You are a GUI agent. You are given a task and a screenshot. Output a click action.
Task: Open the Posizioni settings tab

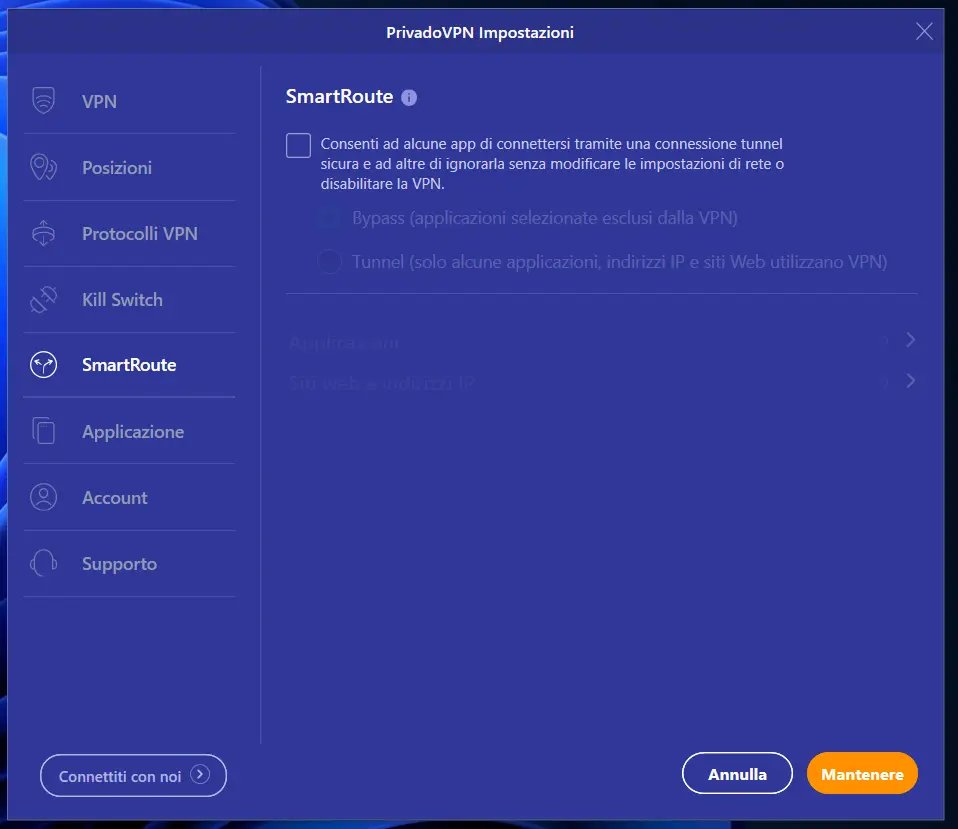point(129,167)
